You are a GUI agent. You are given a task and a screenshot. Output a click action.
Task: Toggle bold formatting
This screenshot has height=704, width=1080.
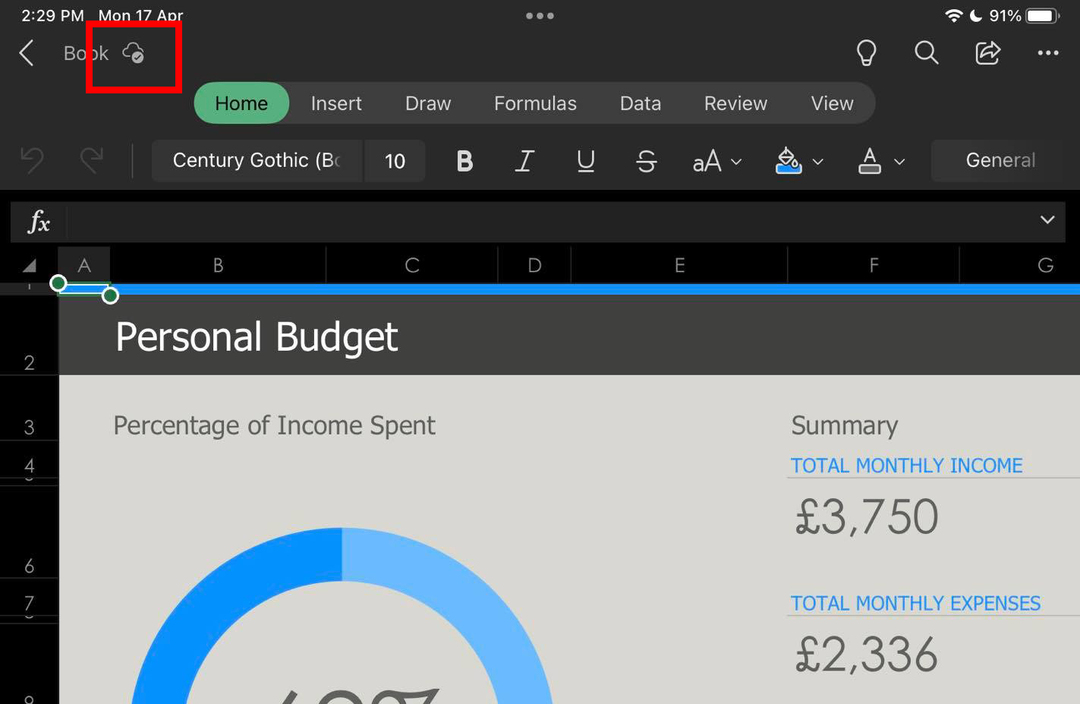point(464,161)
